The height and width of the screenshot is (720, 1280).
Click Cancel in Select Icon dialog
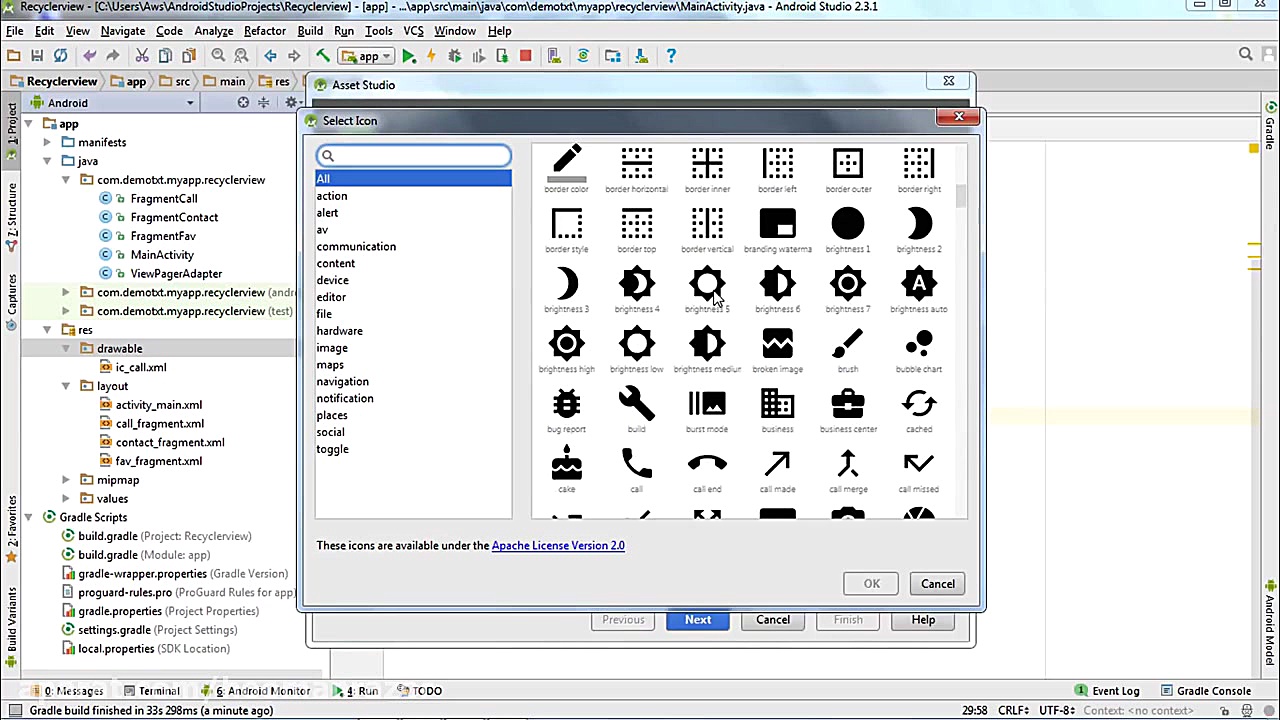pyautogui.click(x=938, y=584)
